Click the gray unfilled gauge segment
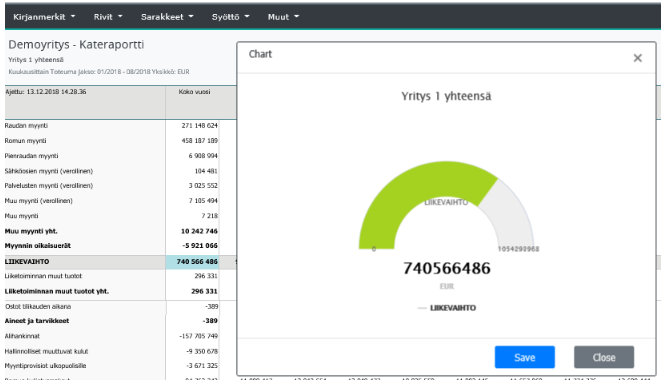This screenshot has height=392, width=667. click(510, 213)
